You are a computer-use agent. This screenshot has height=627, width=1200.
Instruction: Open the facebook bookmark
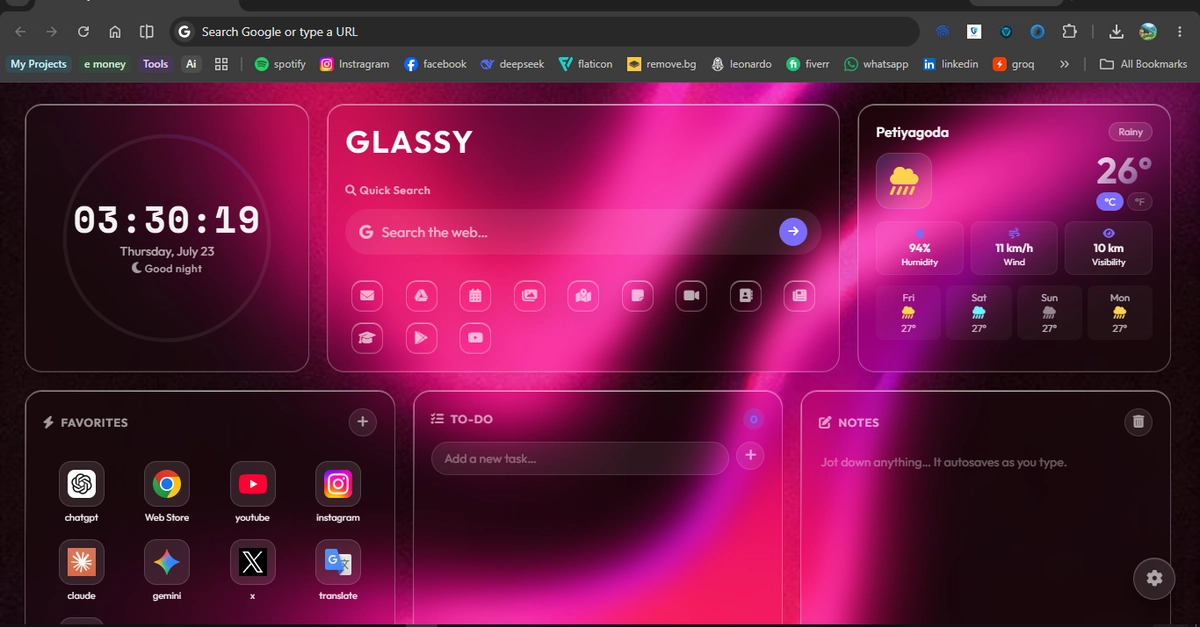[435, 64]
